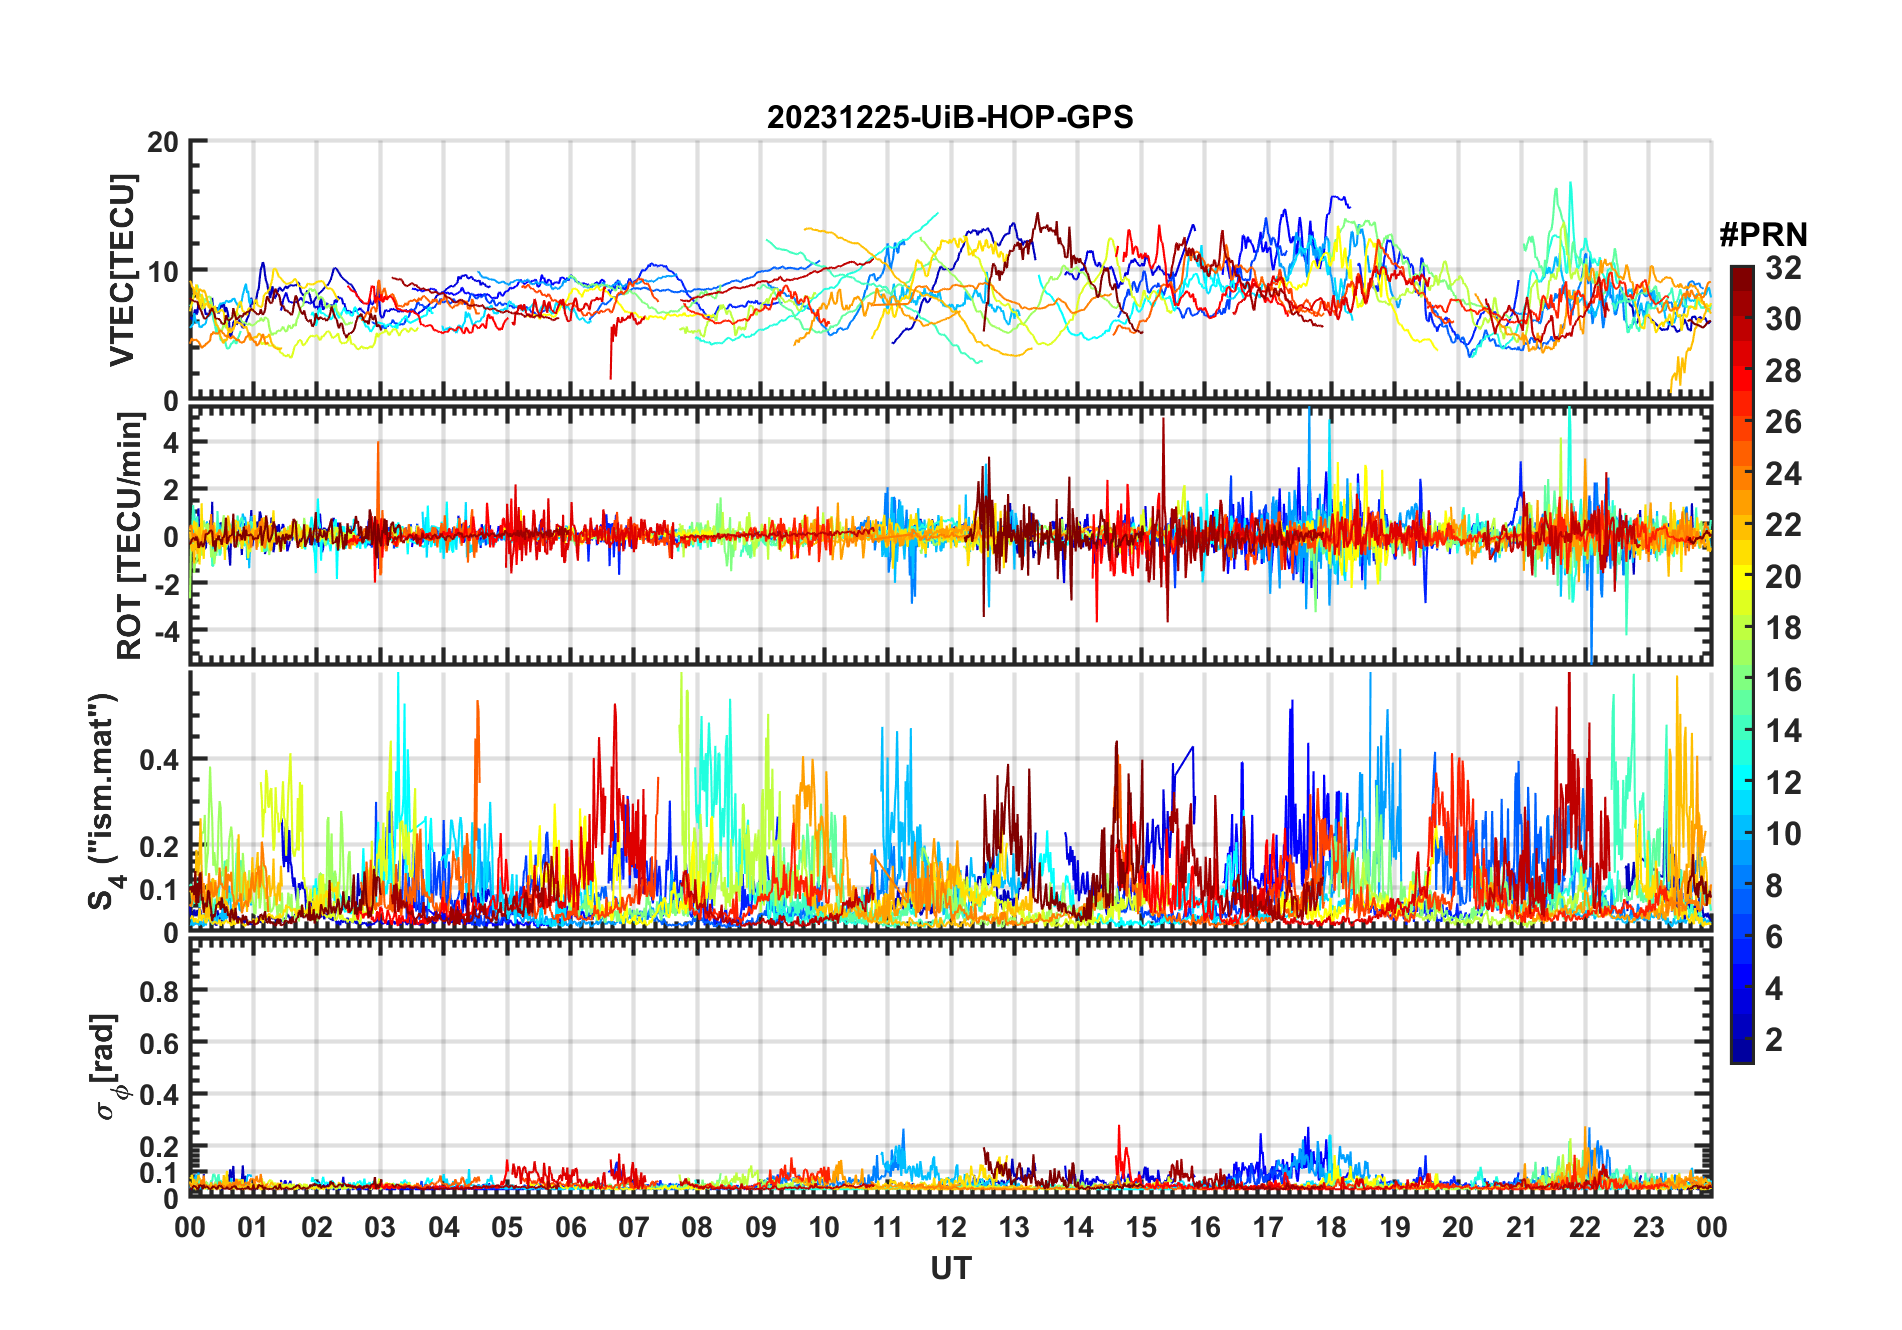Screen dimensions: 1902x1330
Task: Click the S4 ("ism.mat") y-axis label
Action: click(104, 801)
